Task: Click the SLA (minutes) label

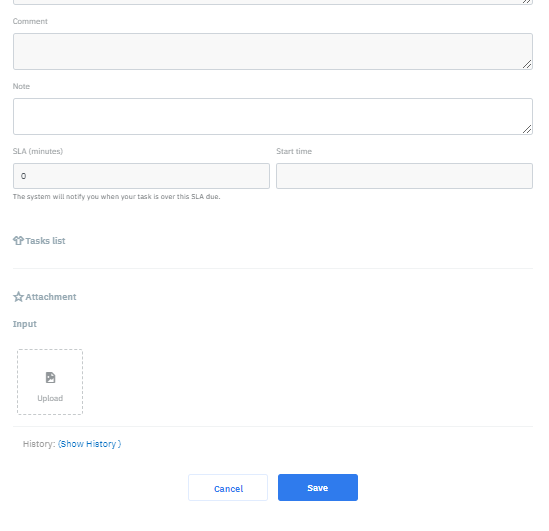Action: 38,151
